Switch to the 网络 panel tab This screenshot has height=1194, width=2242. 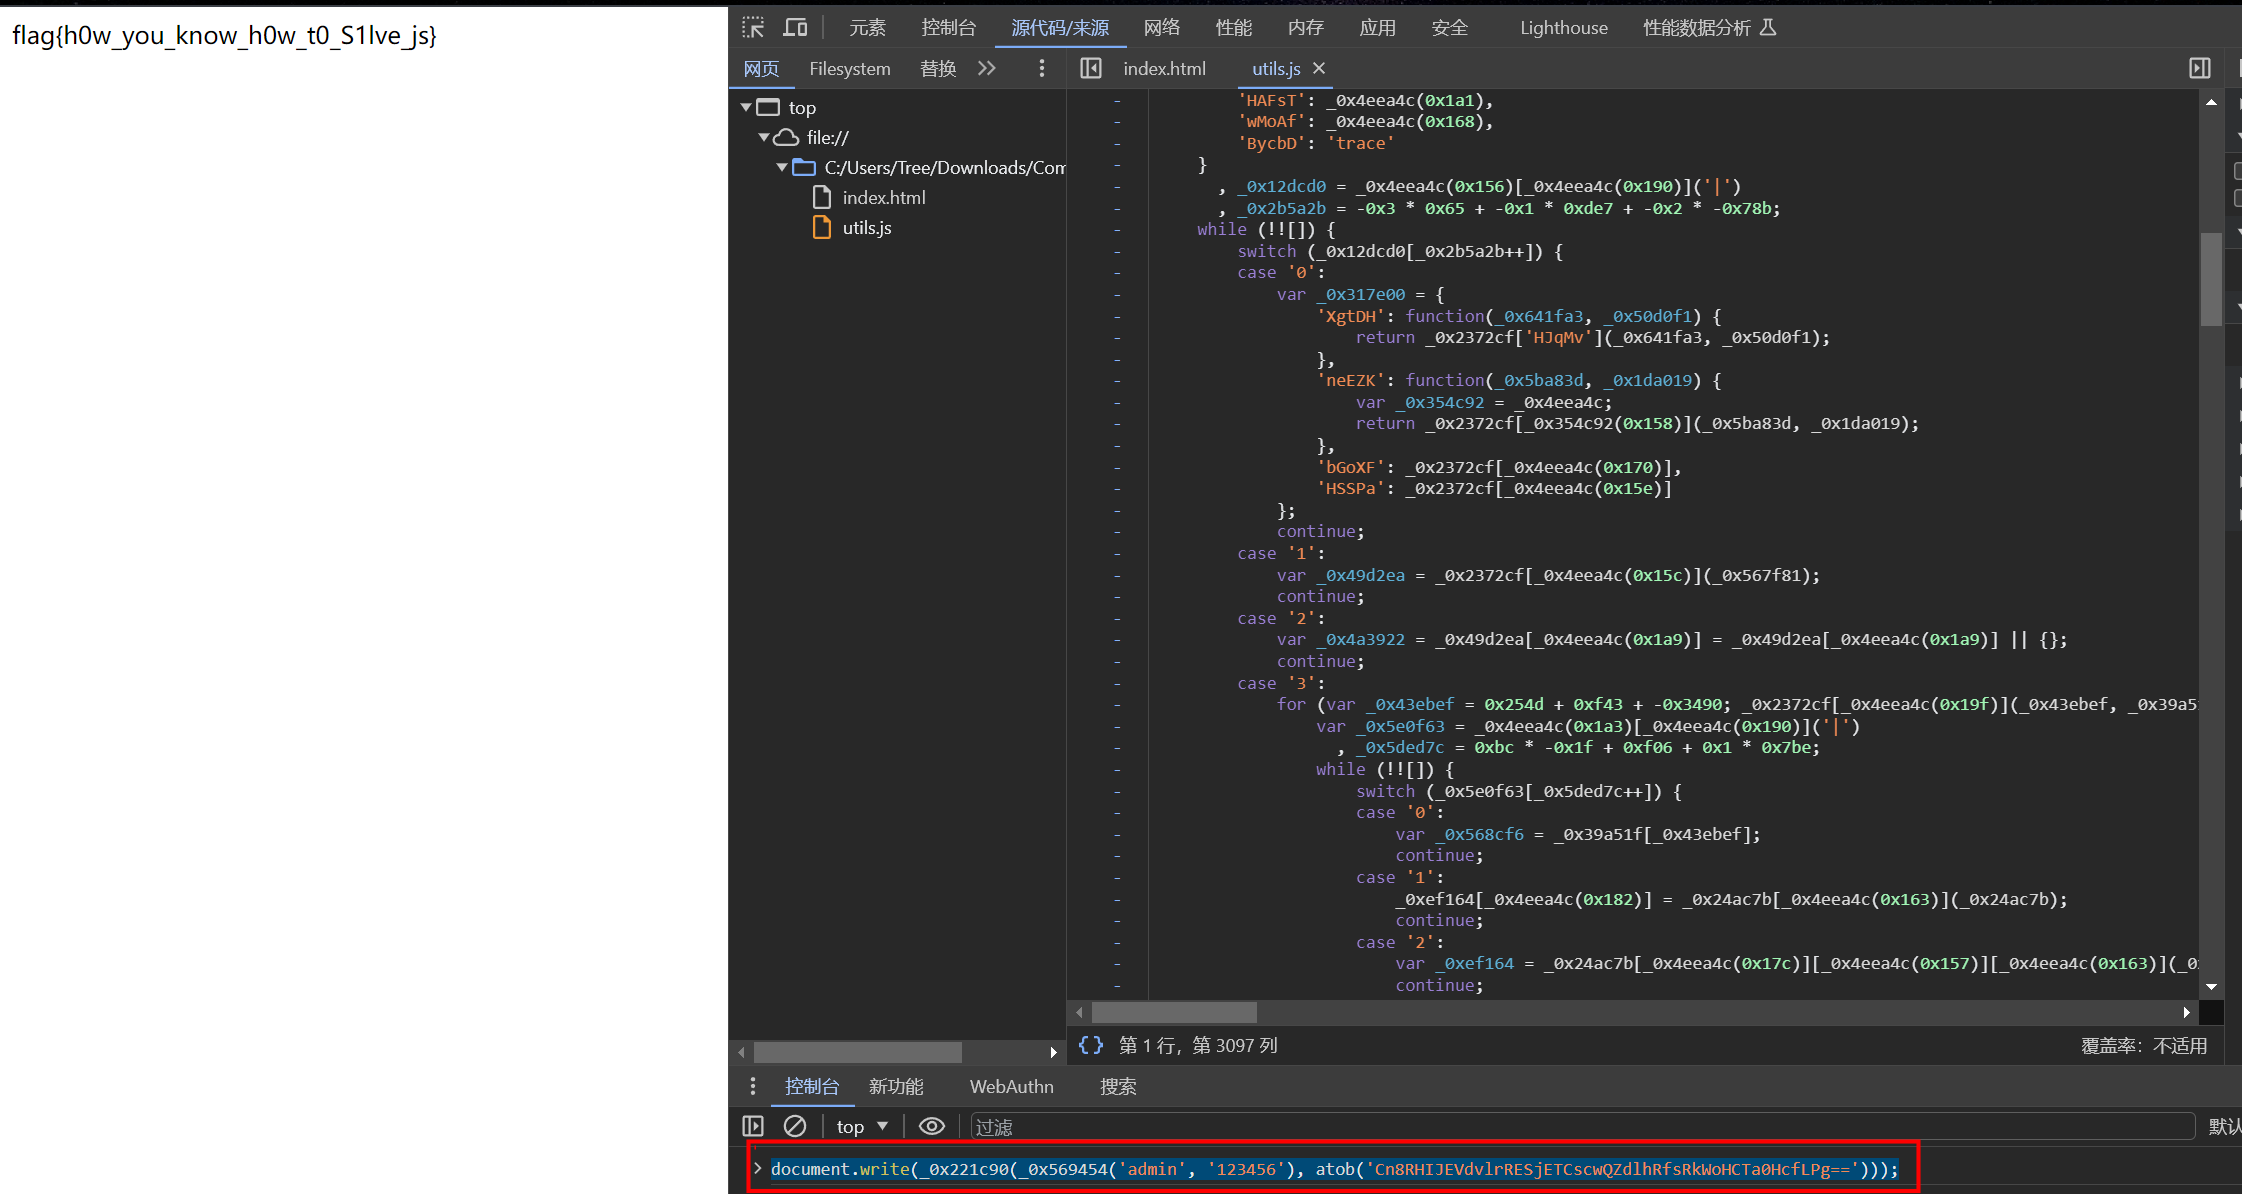(x=1161, y=28)
